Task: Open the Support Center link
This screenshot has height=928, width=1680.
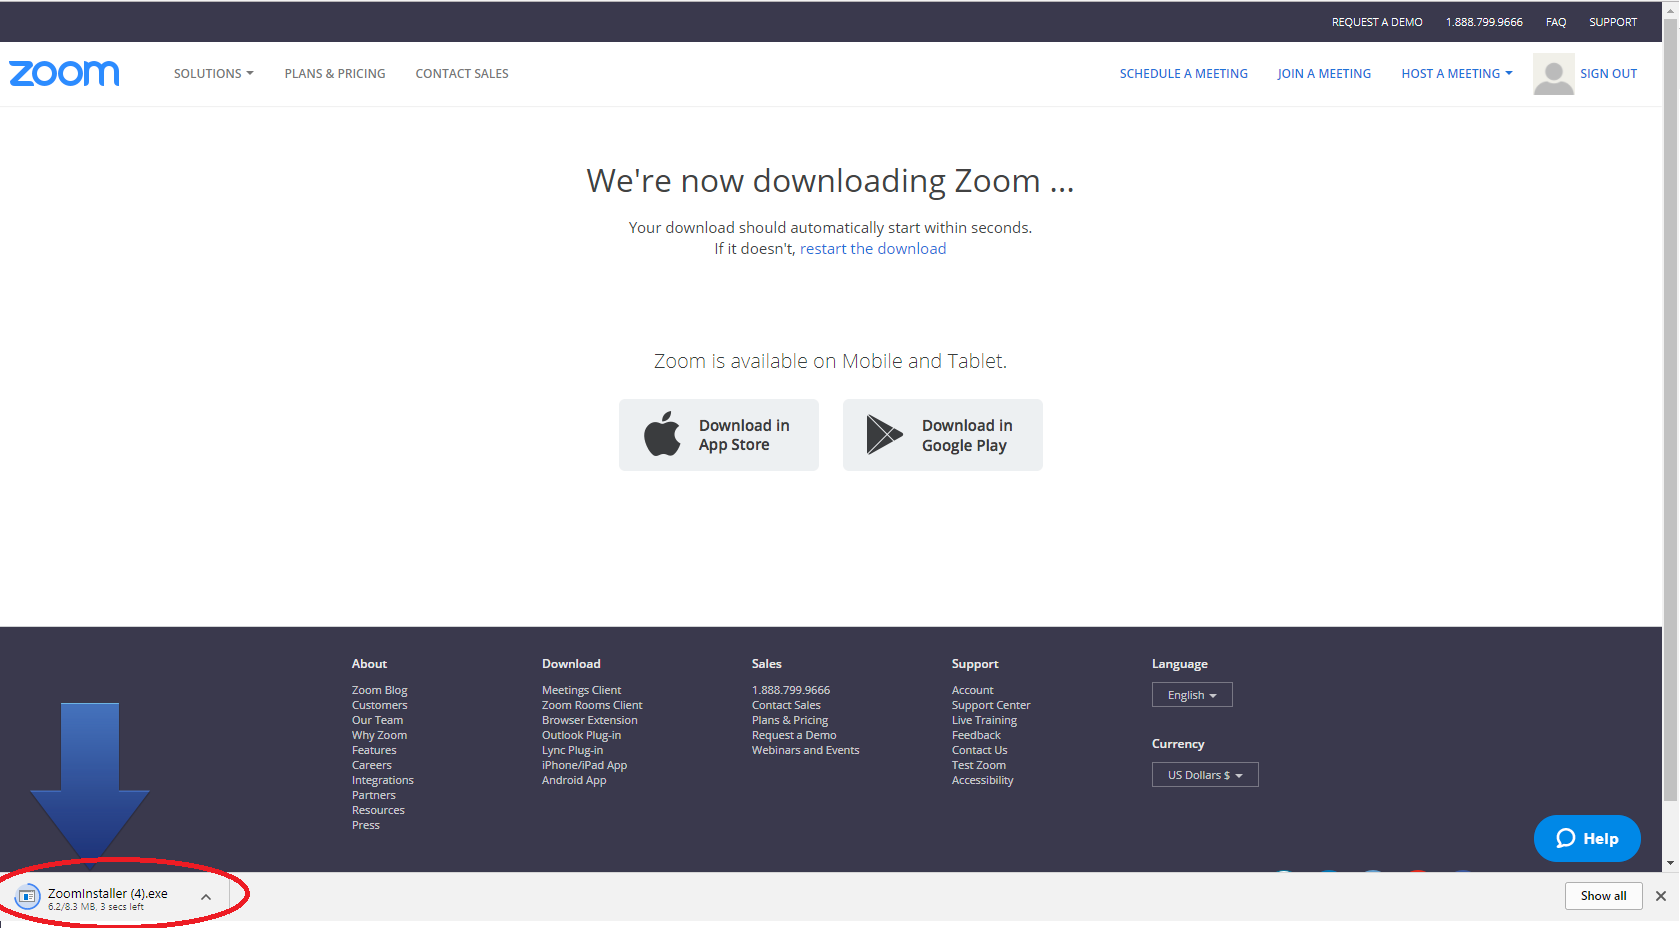Action: click(991, 705)
